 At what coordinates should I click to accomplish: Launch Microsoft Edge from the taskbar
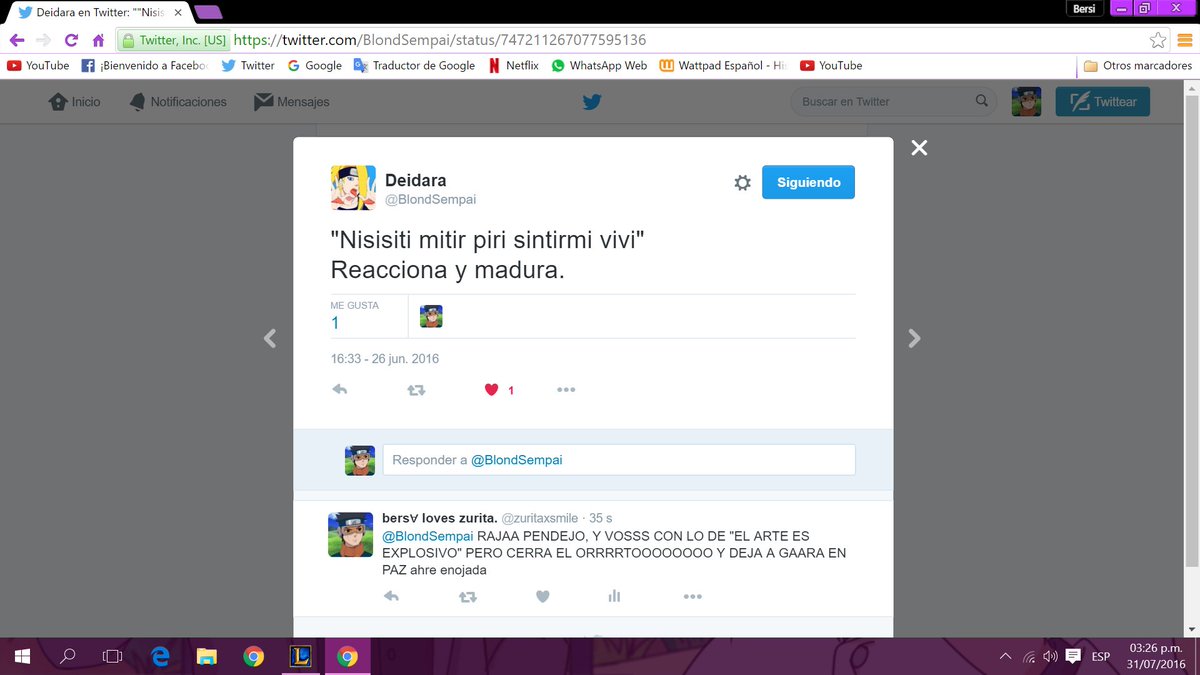pos(160,656)
